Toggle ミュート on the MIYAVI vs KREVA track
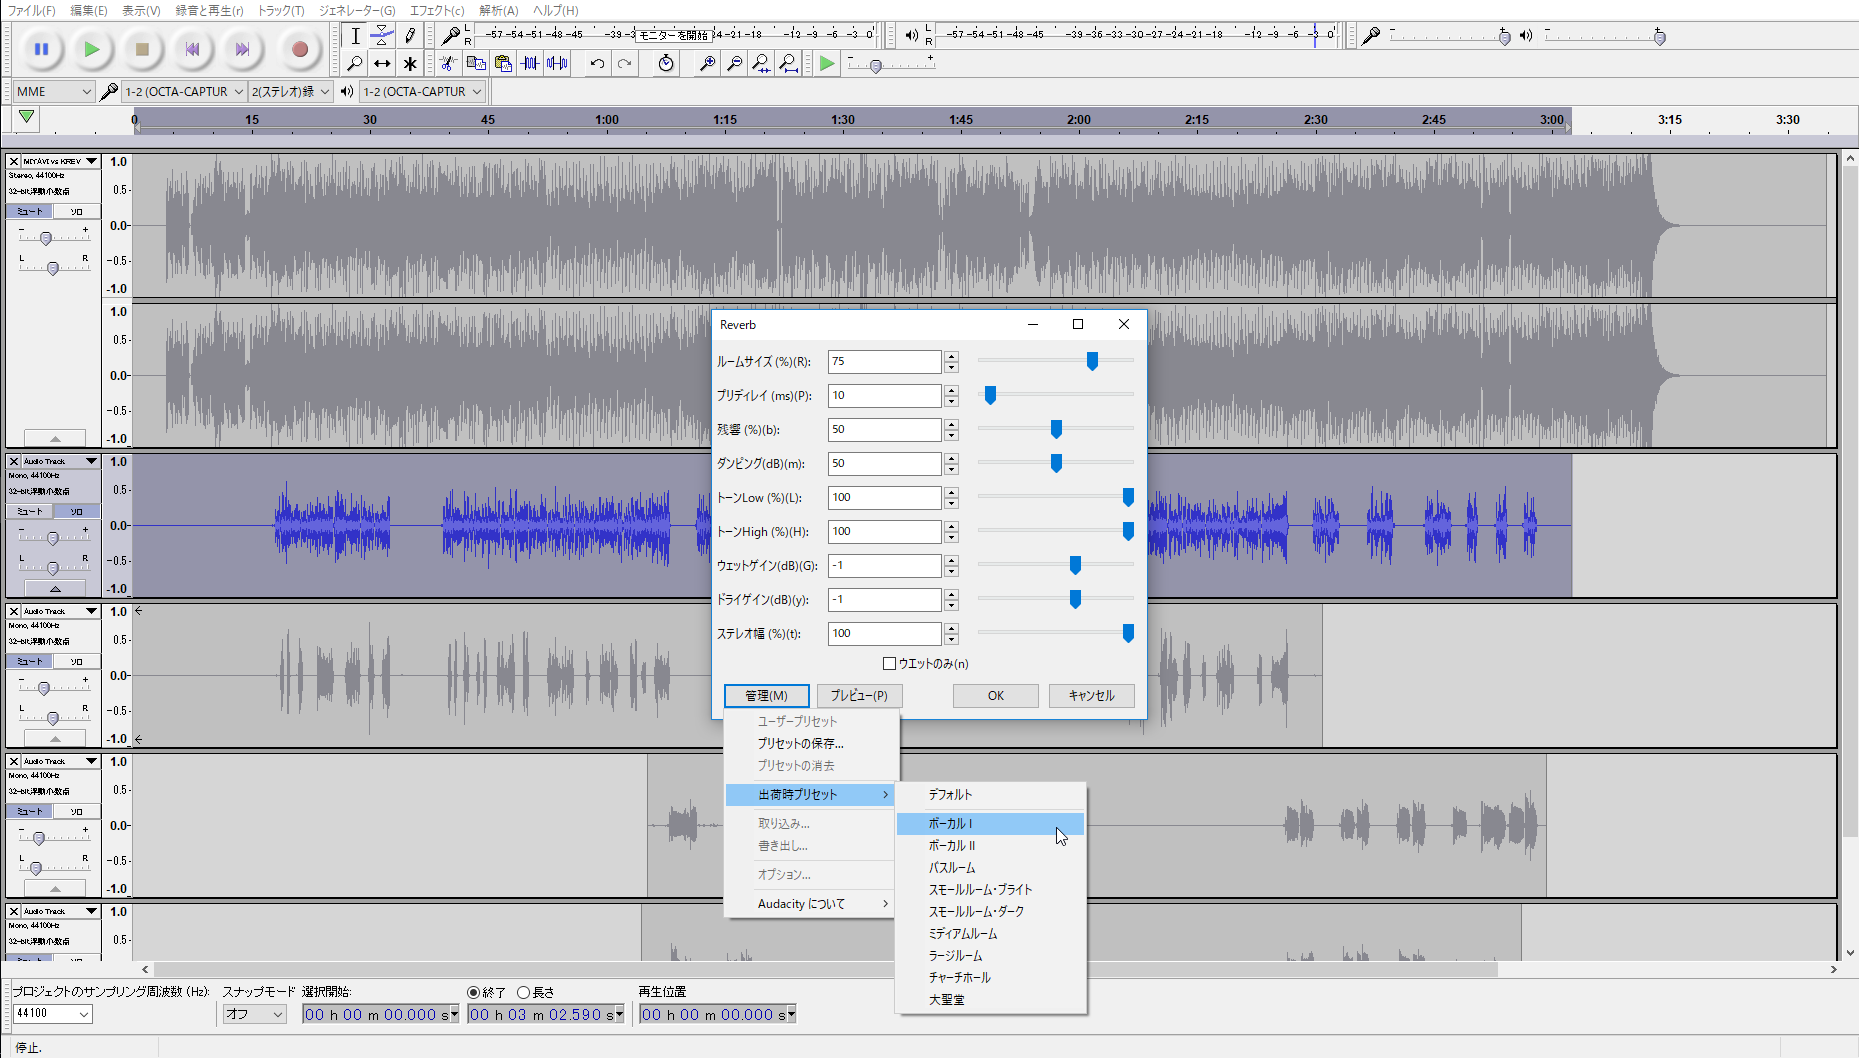This screenshot has height=1058, width=1859. (x=30, y=212)
